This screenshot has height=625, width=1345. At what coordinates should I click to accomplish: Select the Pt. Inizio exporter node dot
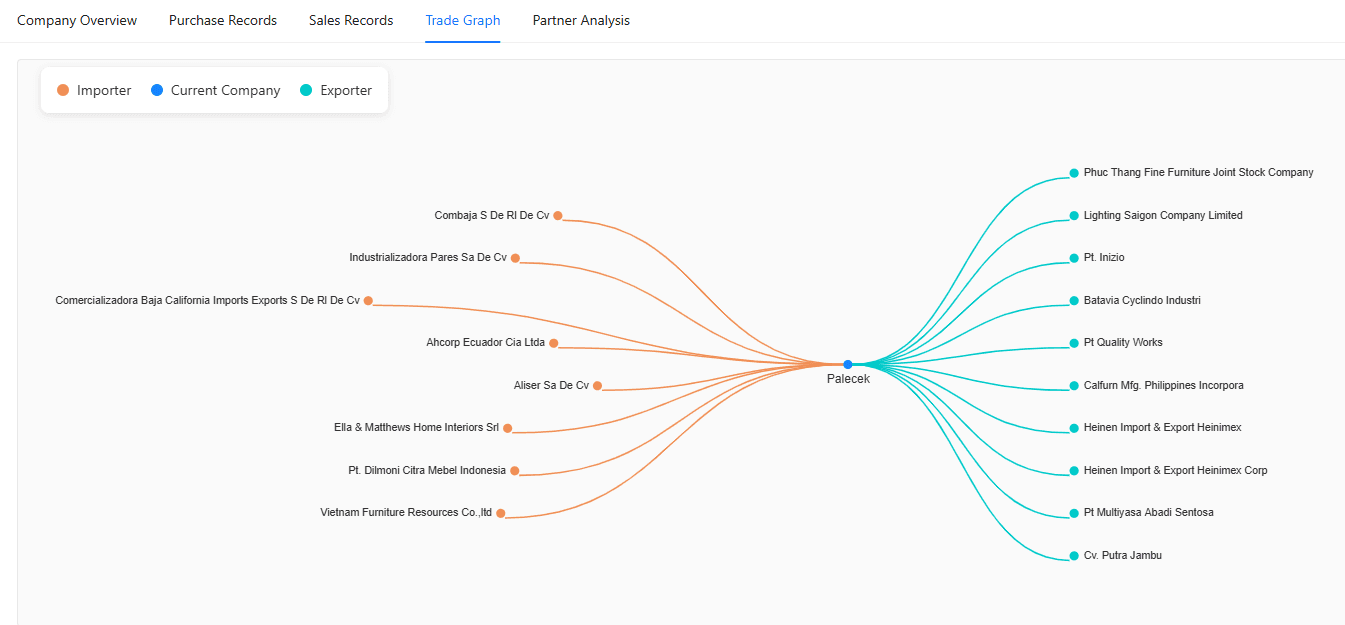pyautogui.click(x=1074, y=258)
